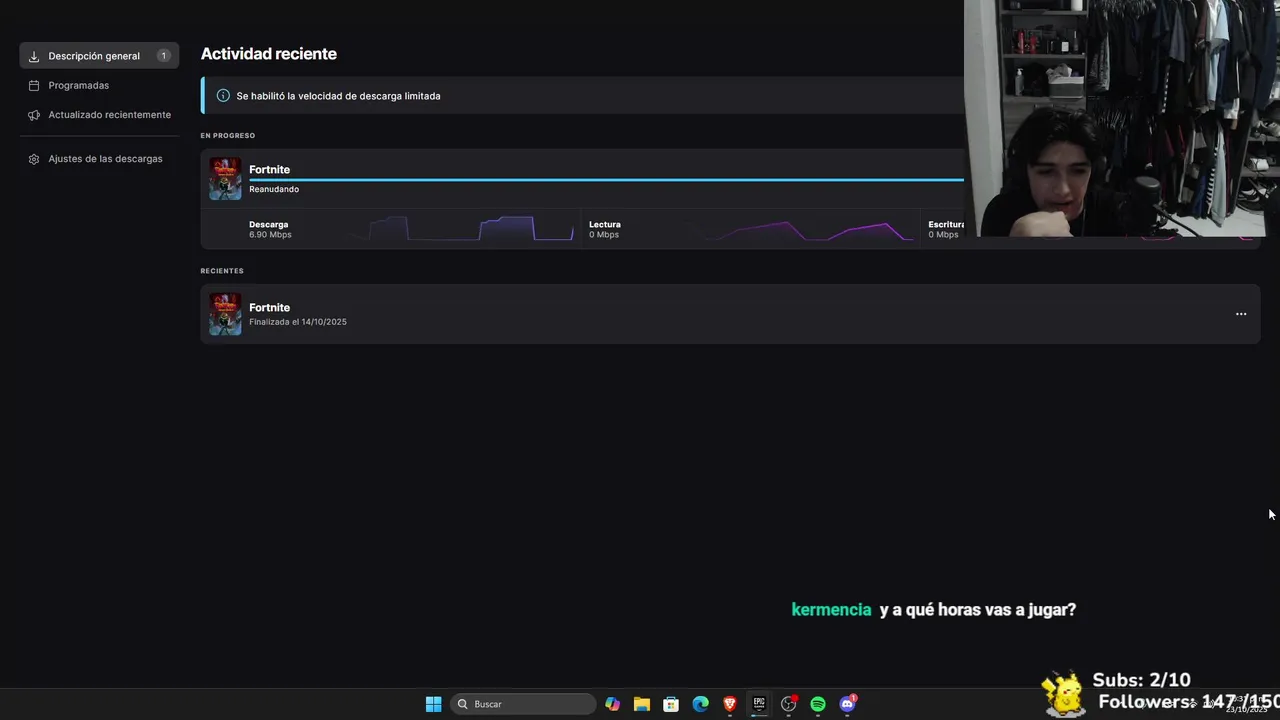
Task: Click the badge showing 1 on Descripción general
Action: point(163,56)
